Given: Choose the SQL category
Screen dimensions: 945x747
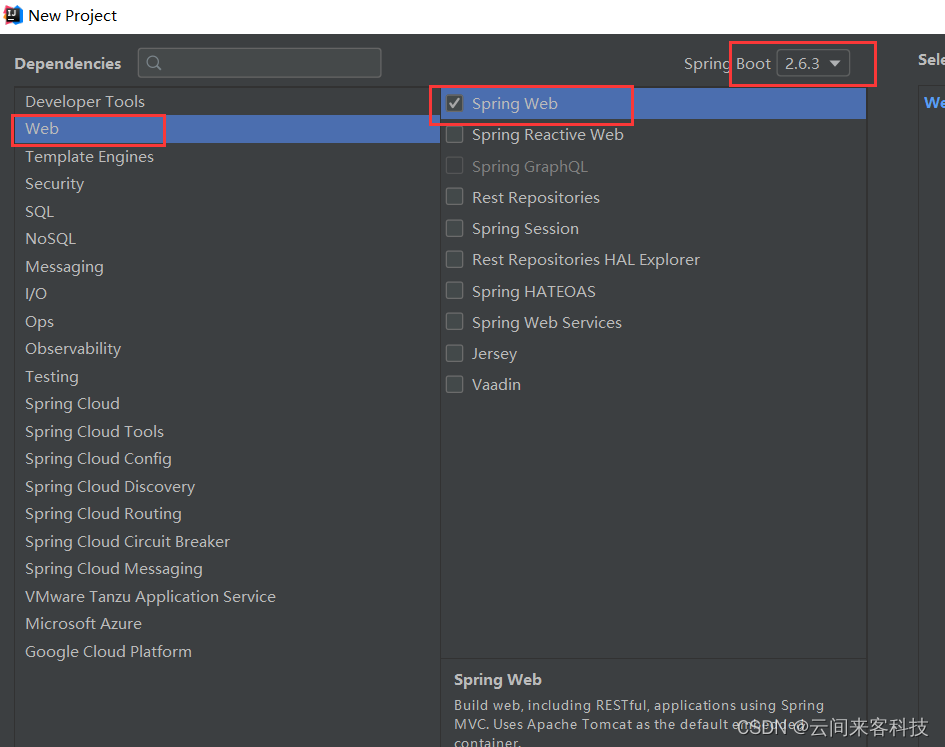Looking at the screenshot, I should coord(227,212).
